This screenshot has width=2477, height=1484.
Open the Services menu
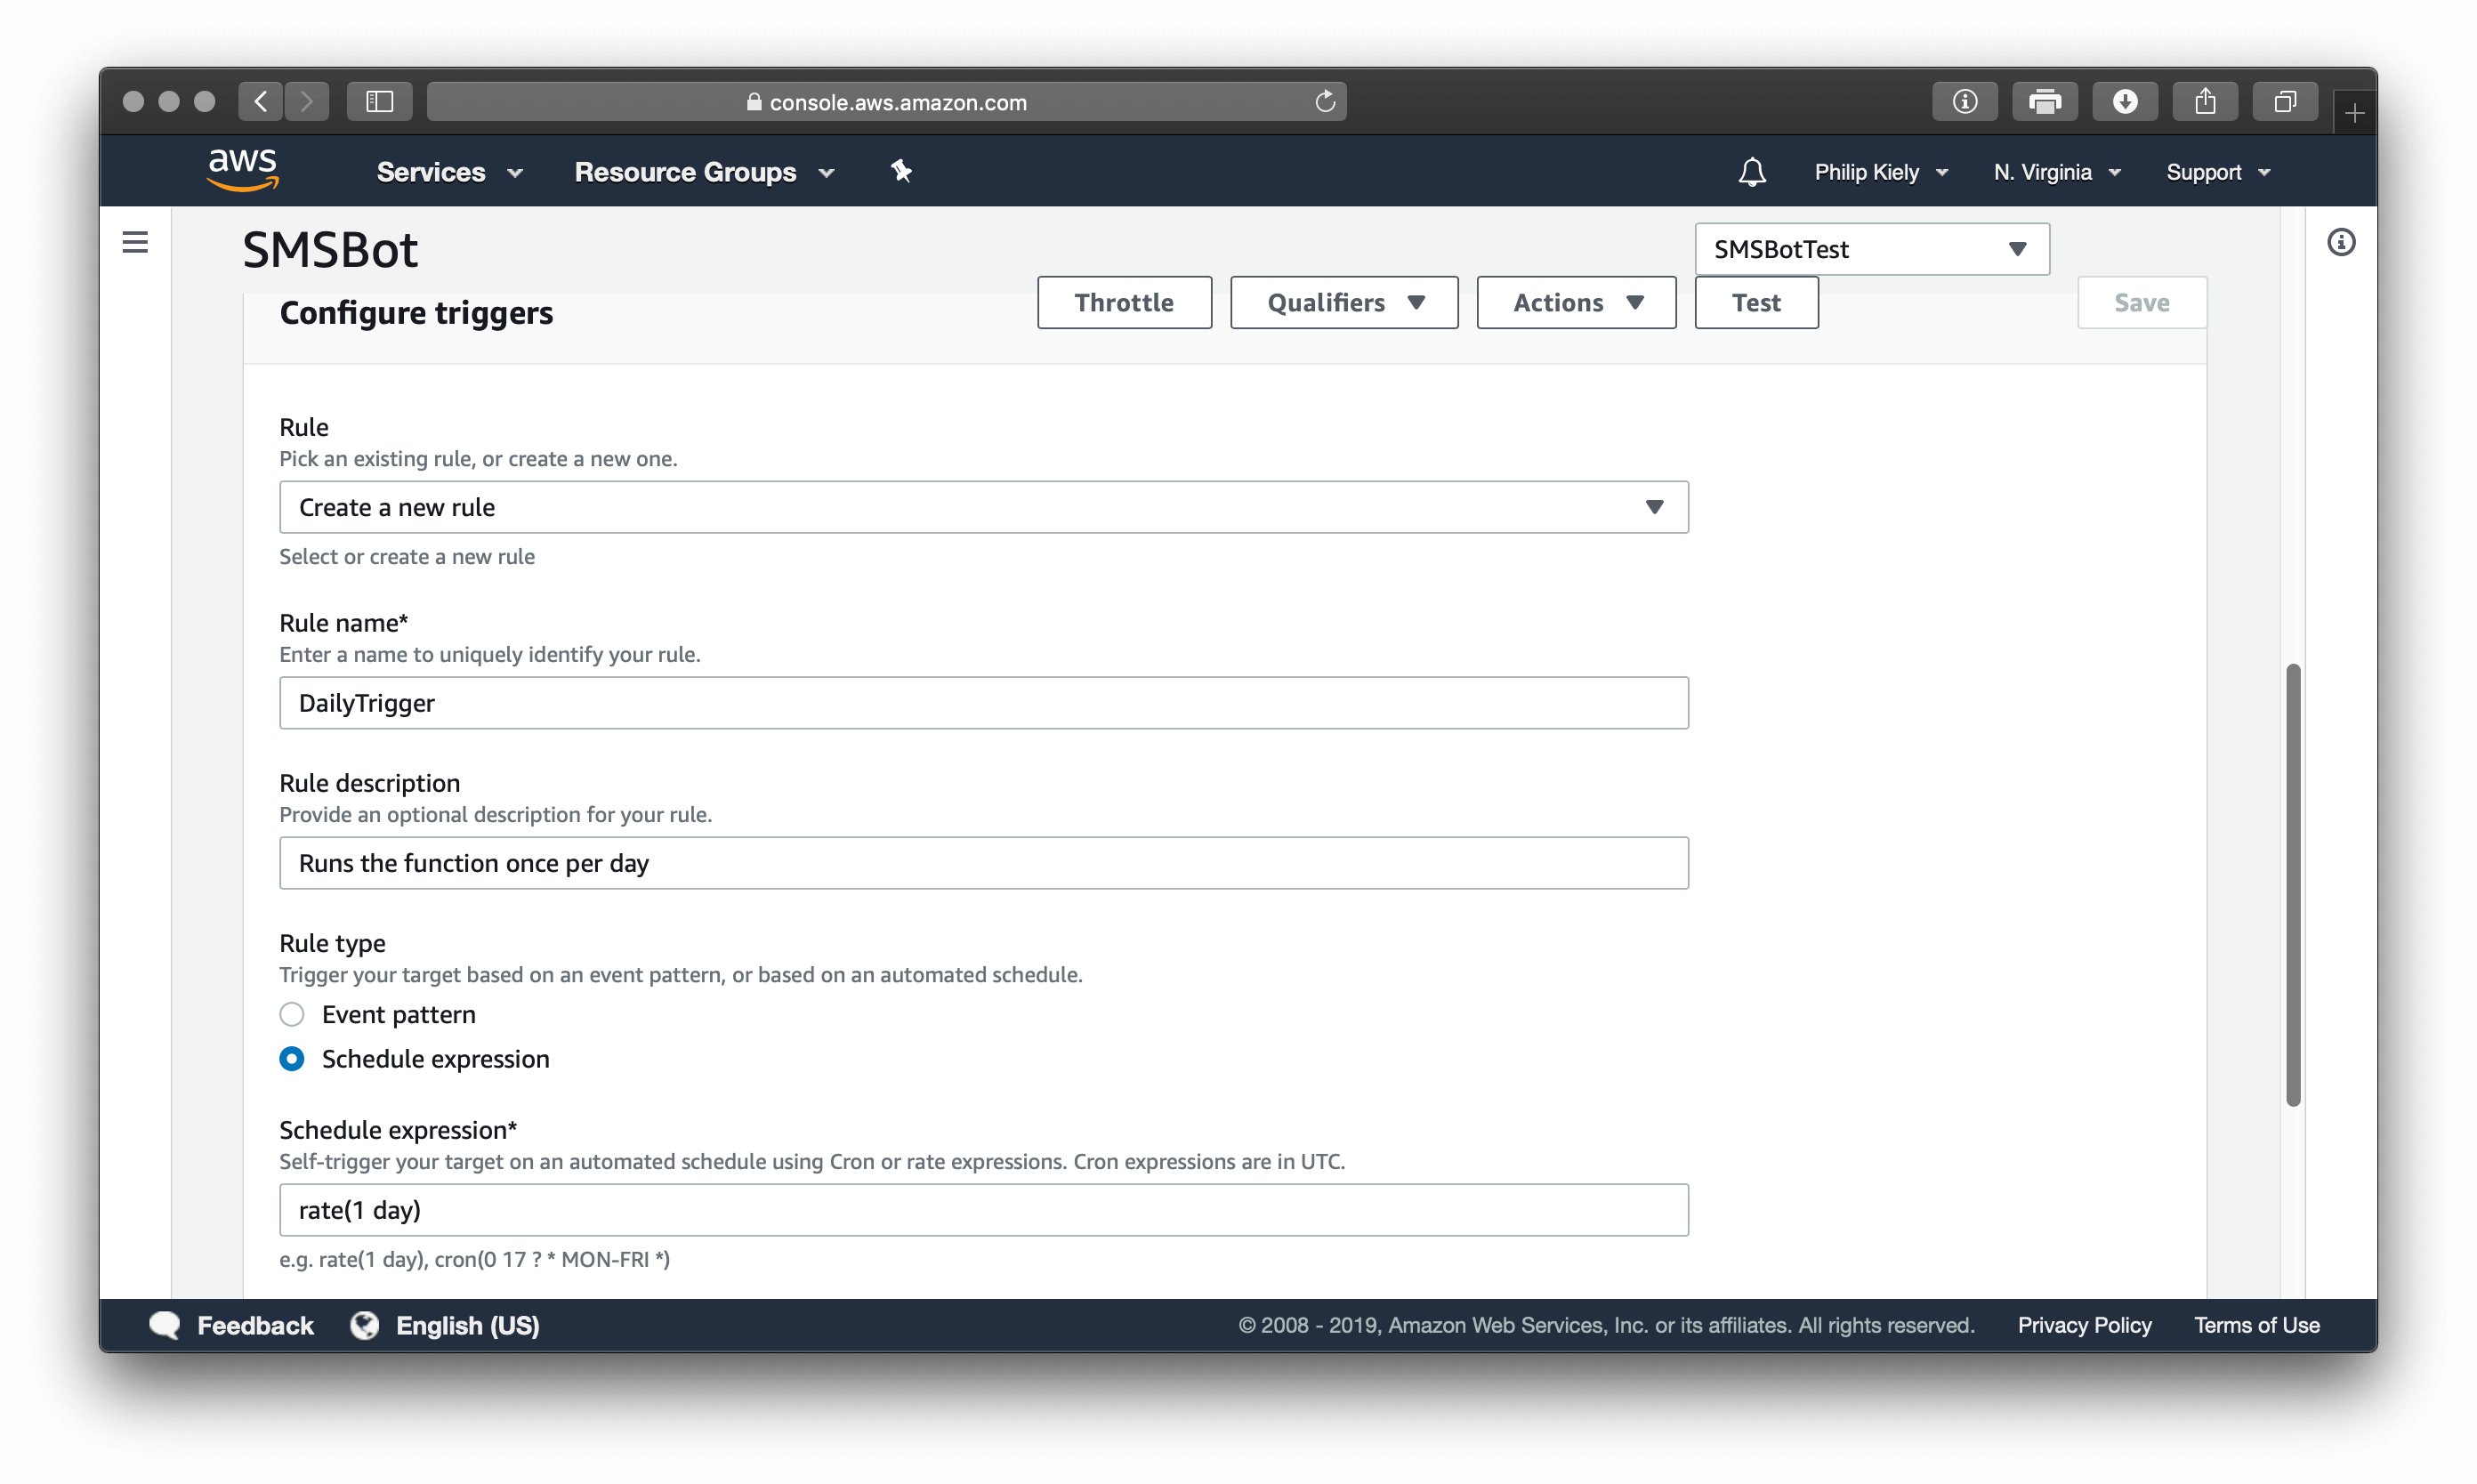(449, 172)
